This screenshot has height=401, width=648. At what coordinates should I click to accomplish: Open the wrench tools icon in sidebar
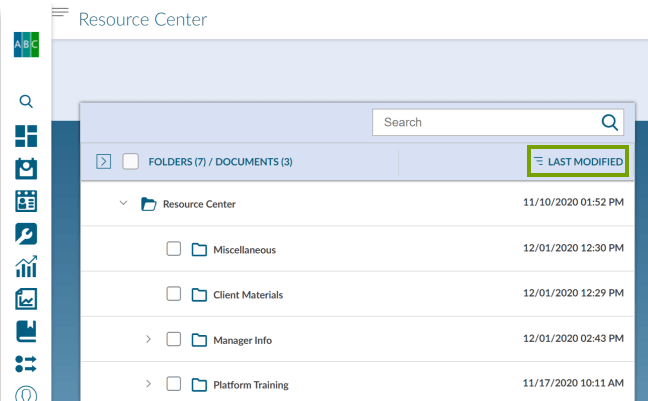click(26, 234)
